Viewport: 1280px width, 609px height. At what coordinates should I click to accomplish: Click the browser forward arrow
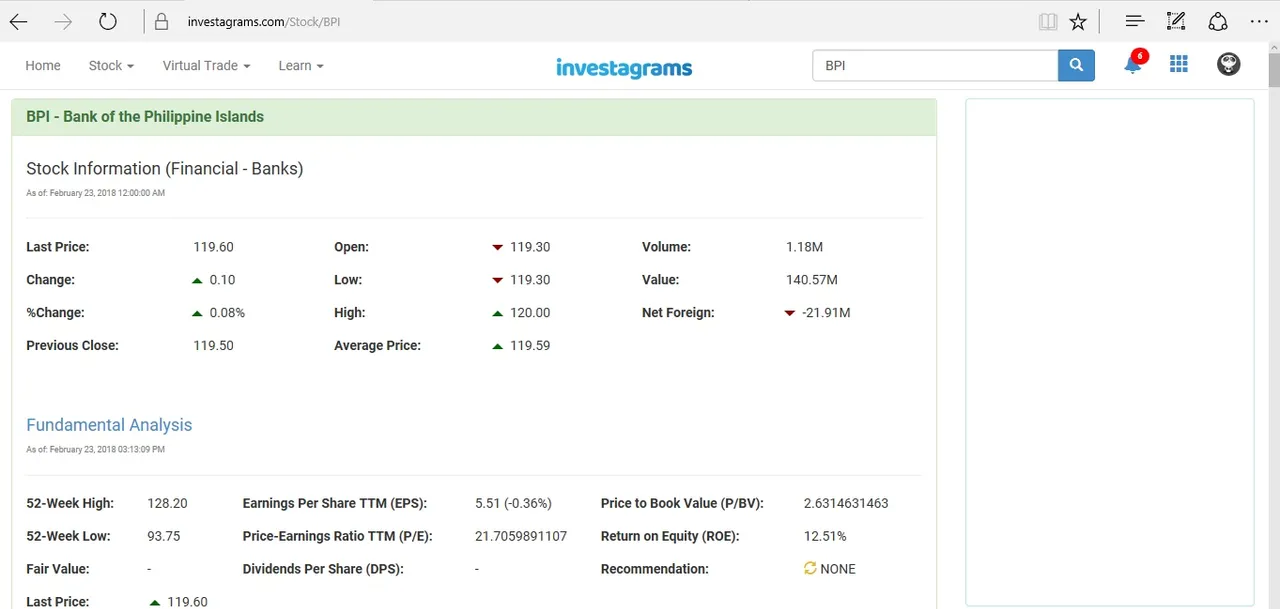click(x=63, y=21)
